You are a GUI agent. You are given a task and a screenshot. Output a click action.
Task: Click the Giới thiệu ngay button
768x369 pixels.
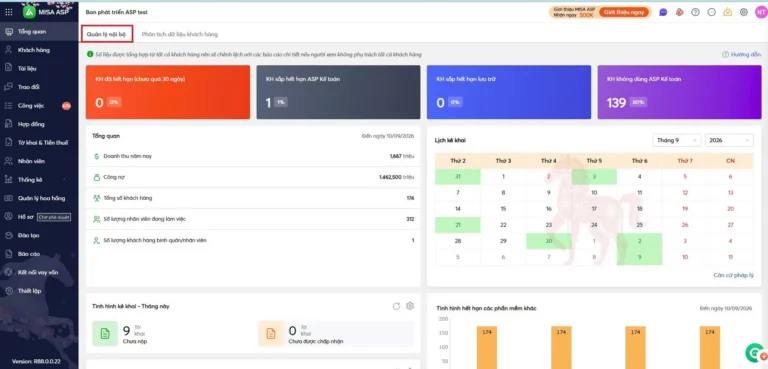(624, 12)
